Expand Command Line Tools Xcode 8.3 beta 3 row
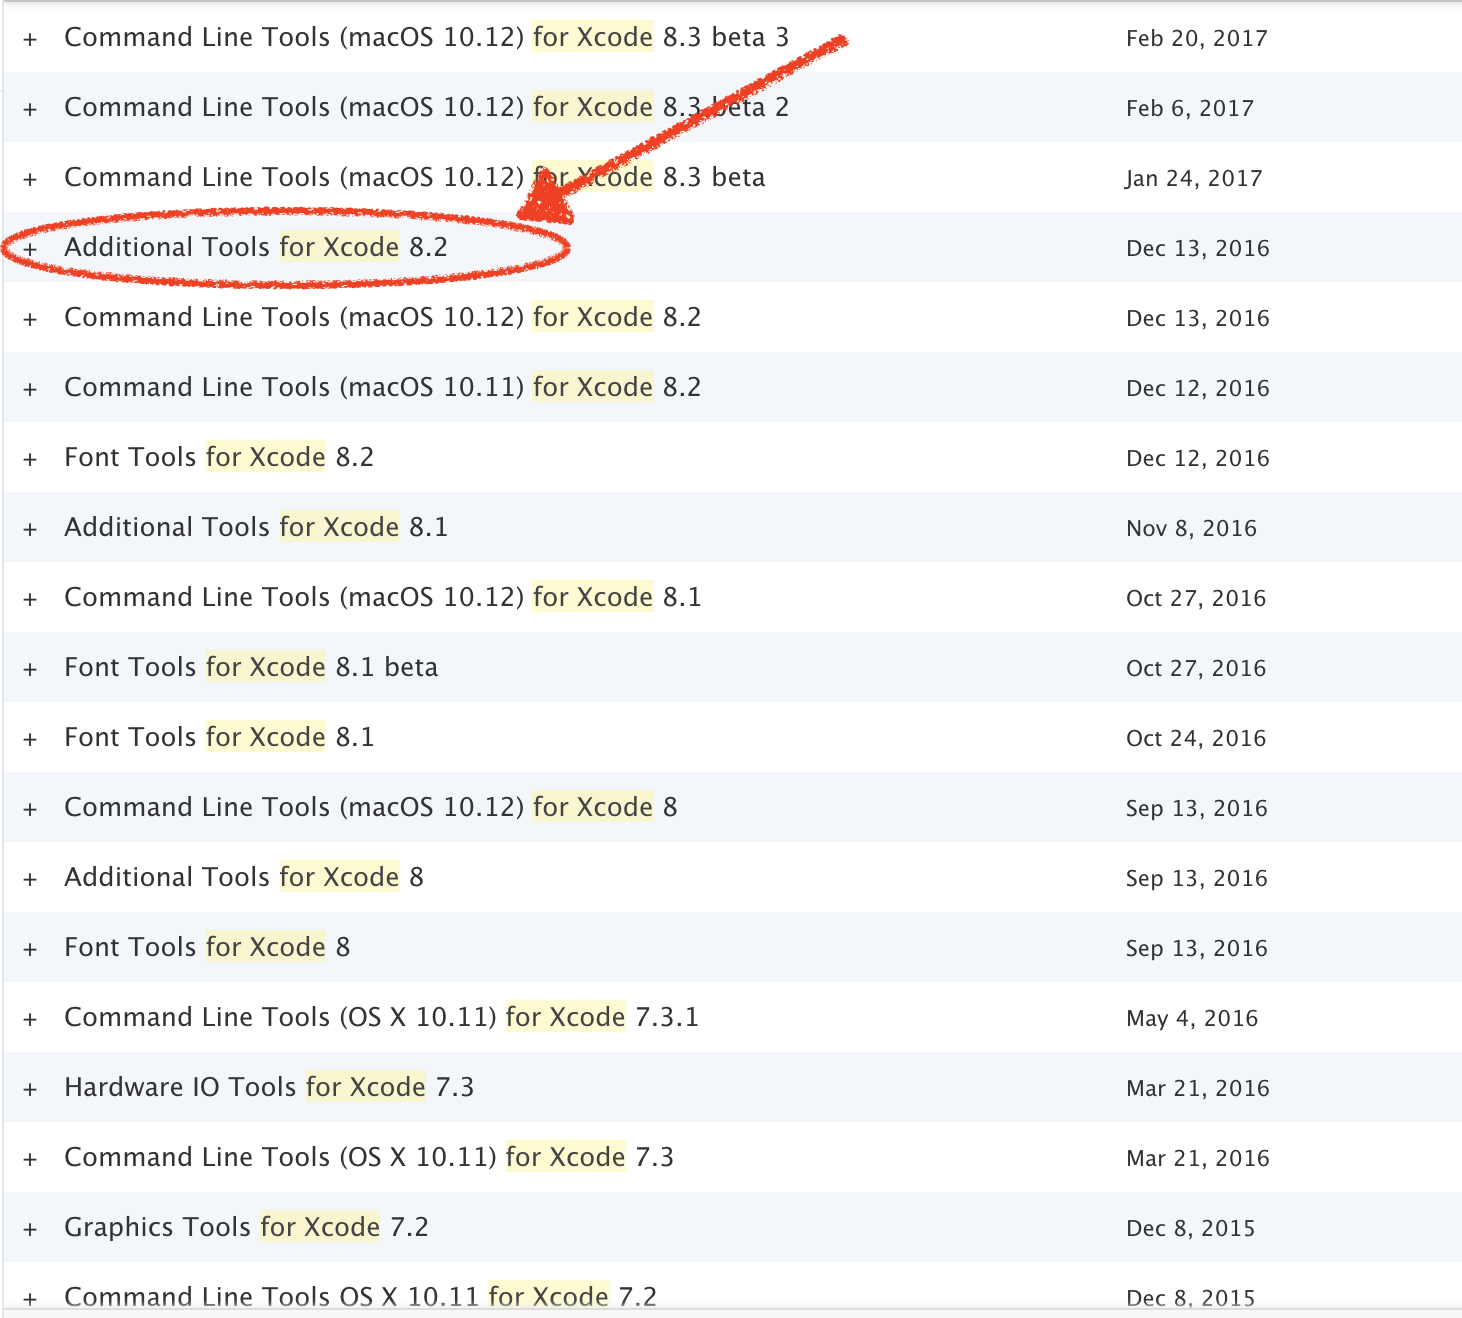1462x1318 pixels. [30, 40]
